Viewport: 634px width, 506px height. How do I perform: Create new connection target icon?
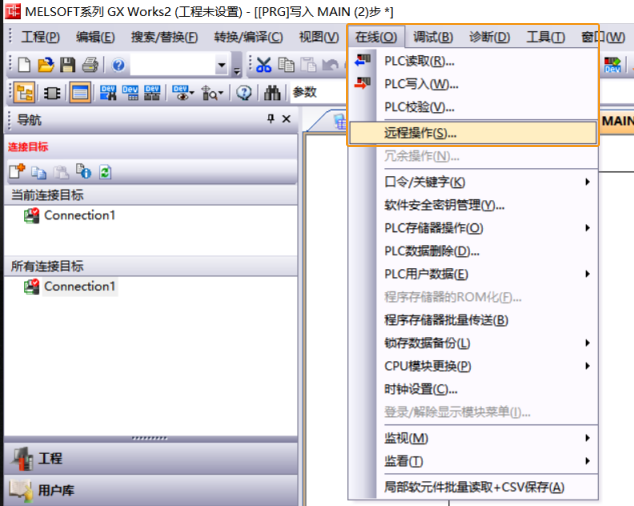17,171
